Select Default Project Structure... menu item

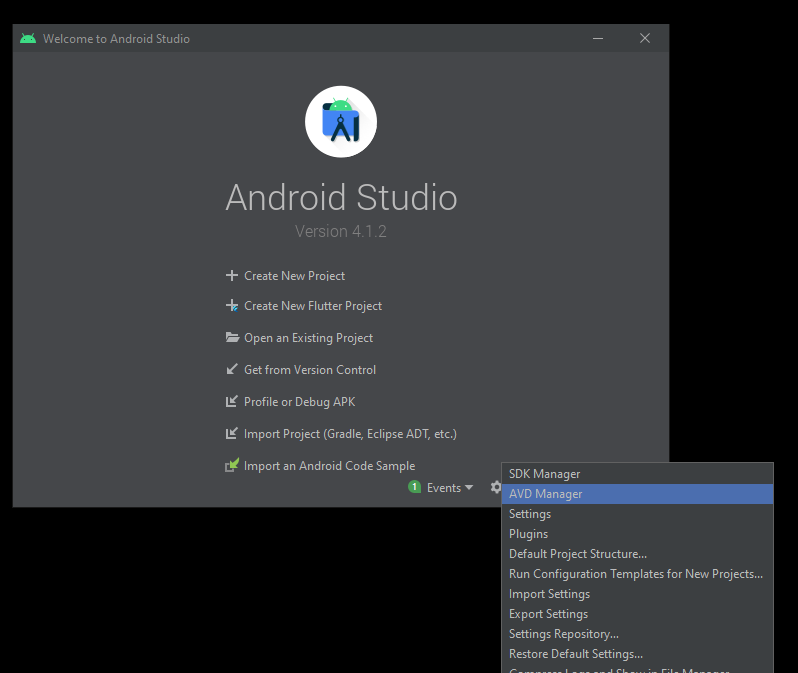pyautogui.click(x=637, y=554)
